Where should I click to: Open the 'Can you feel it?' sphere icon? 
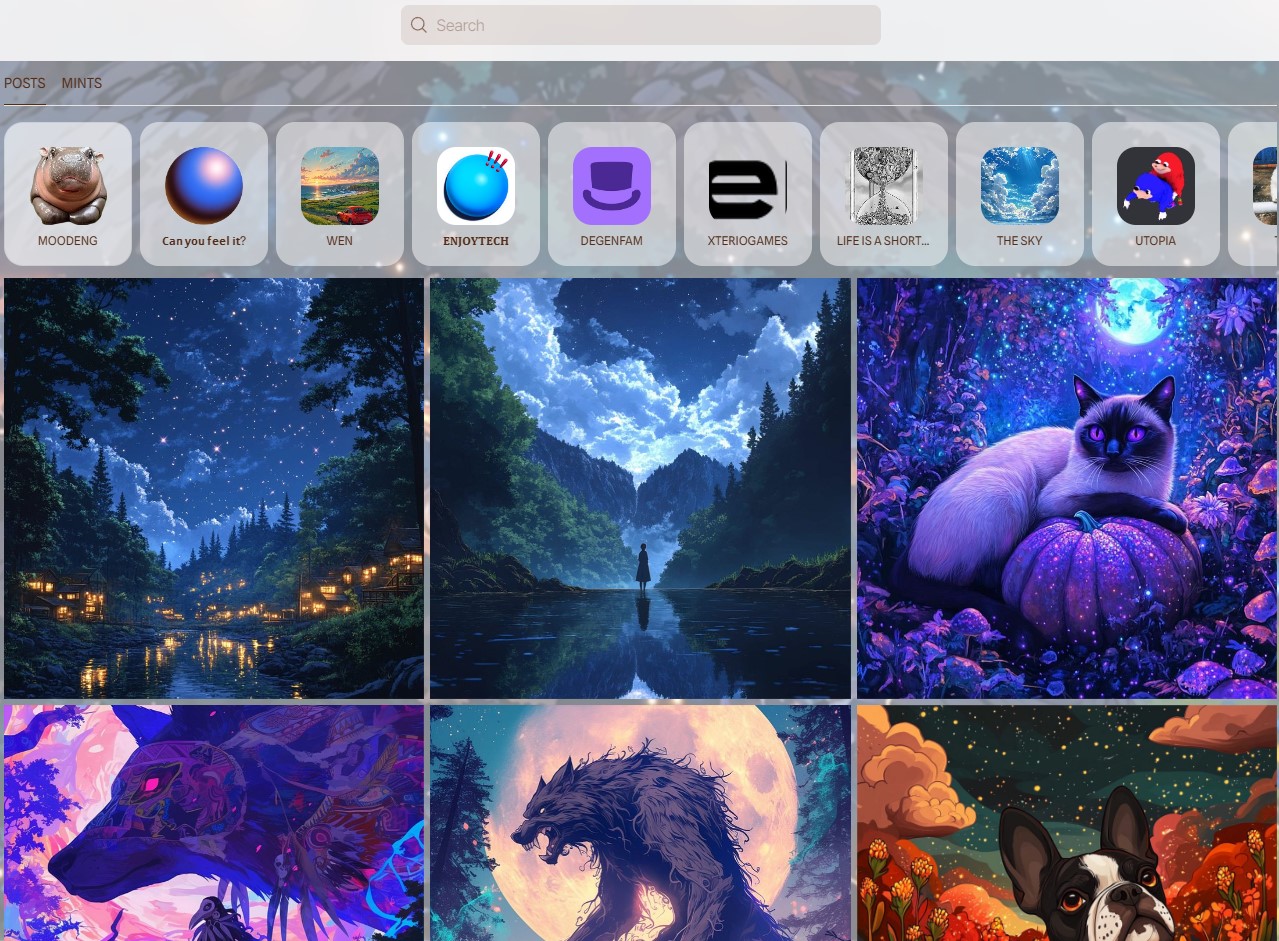pos(204,185)
